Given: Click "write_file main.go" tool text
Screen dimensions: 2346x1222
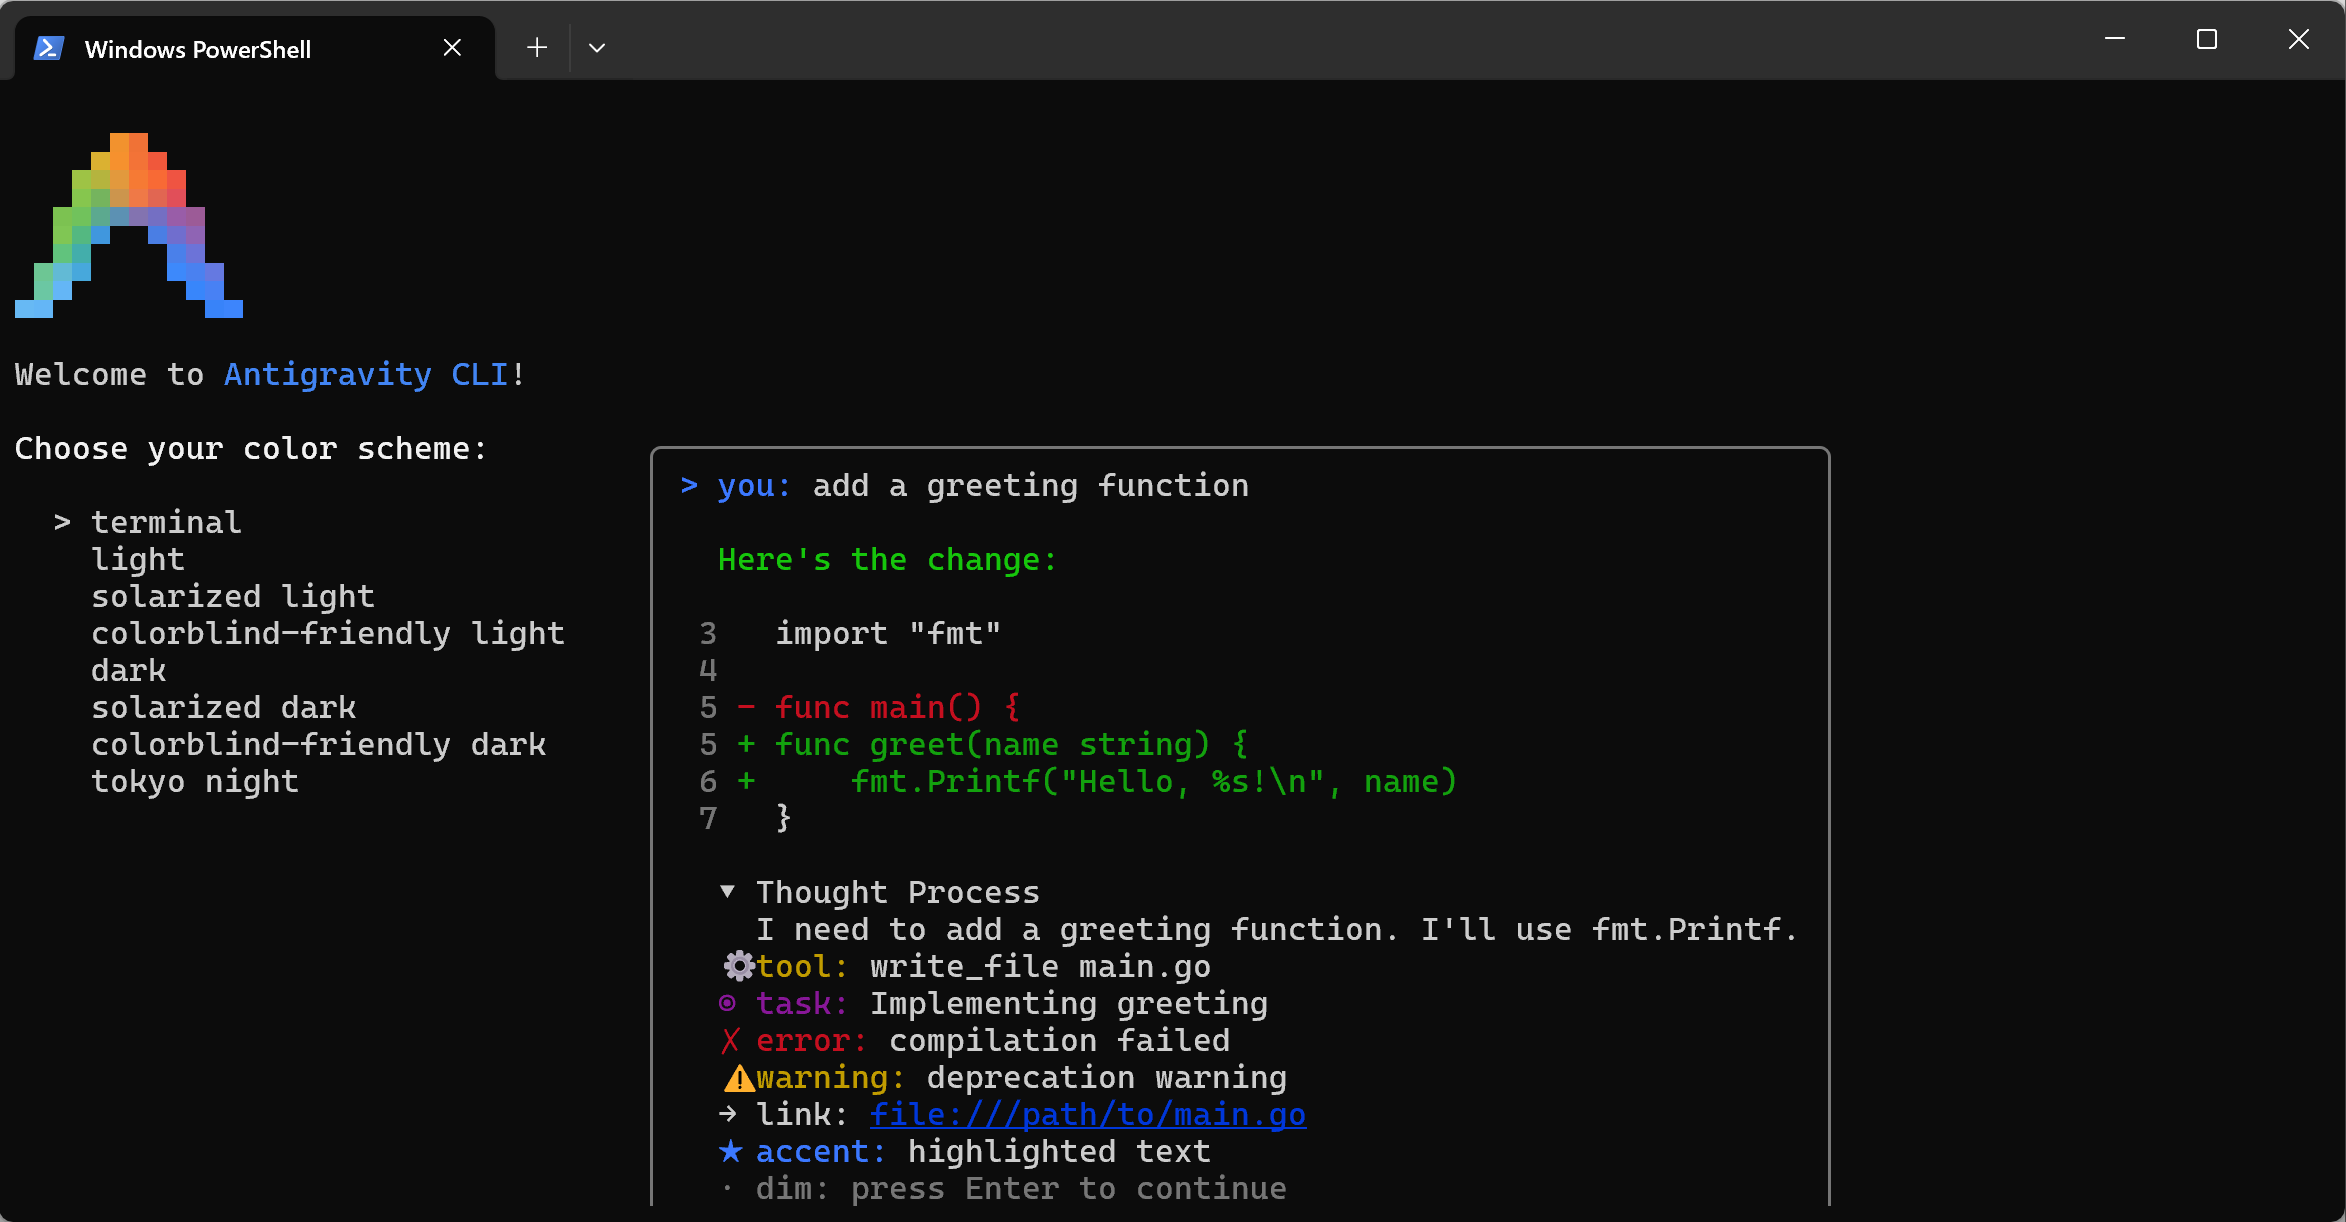Looking at the screenshot, I should pyautogui.click(x=1040, y=966).
